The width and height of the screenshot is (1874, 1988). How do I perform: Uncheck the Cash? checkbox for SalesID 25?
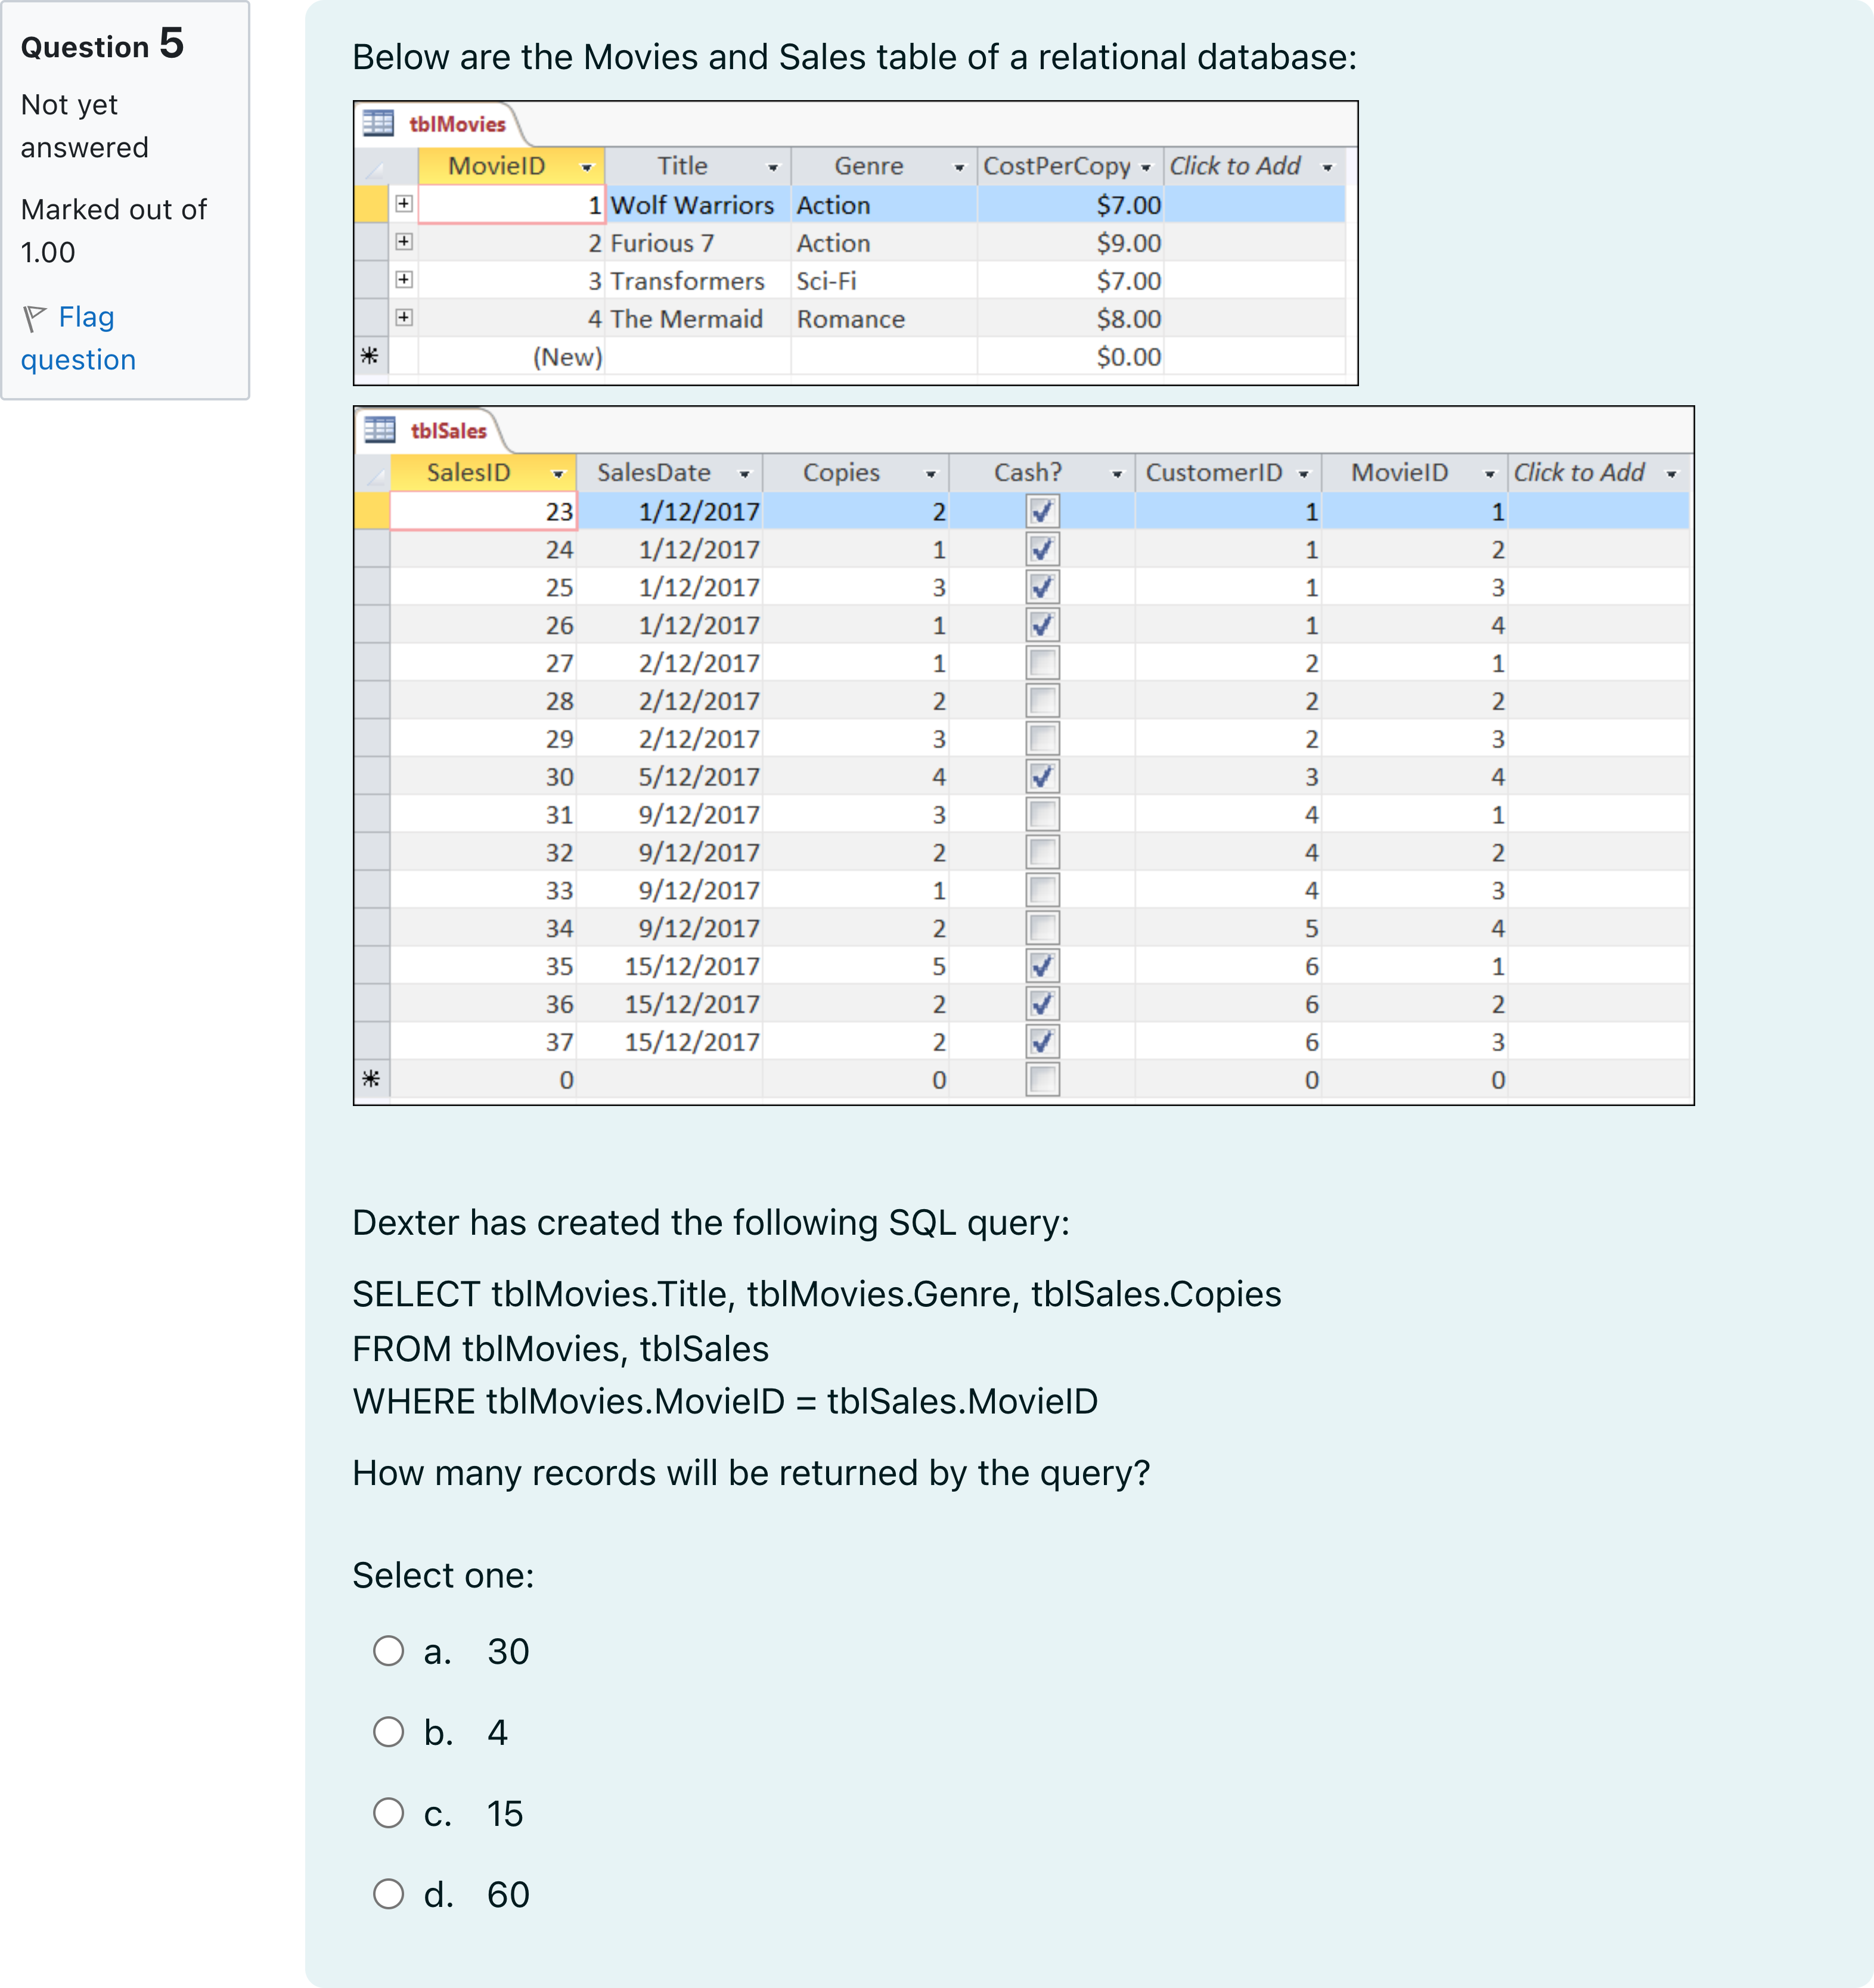(1042, 587)
